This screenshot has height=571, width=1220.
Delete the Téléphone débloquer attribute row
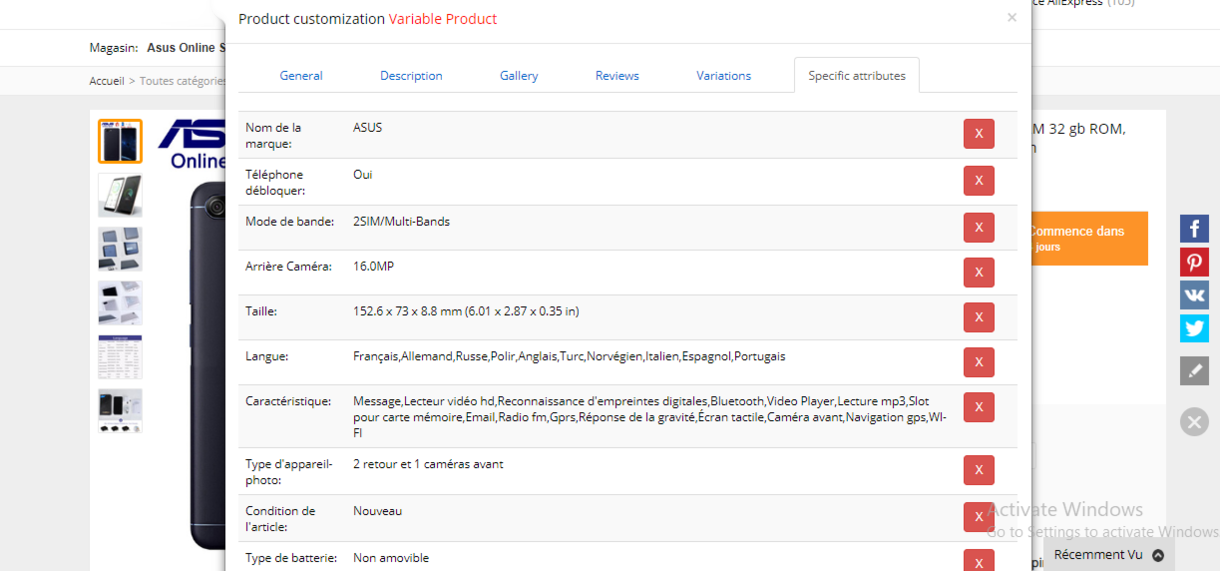[978, 181]
